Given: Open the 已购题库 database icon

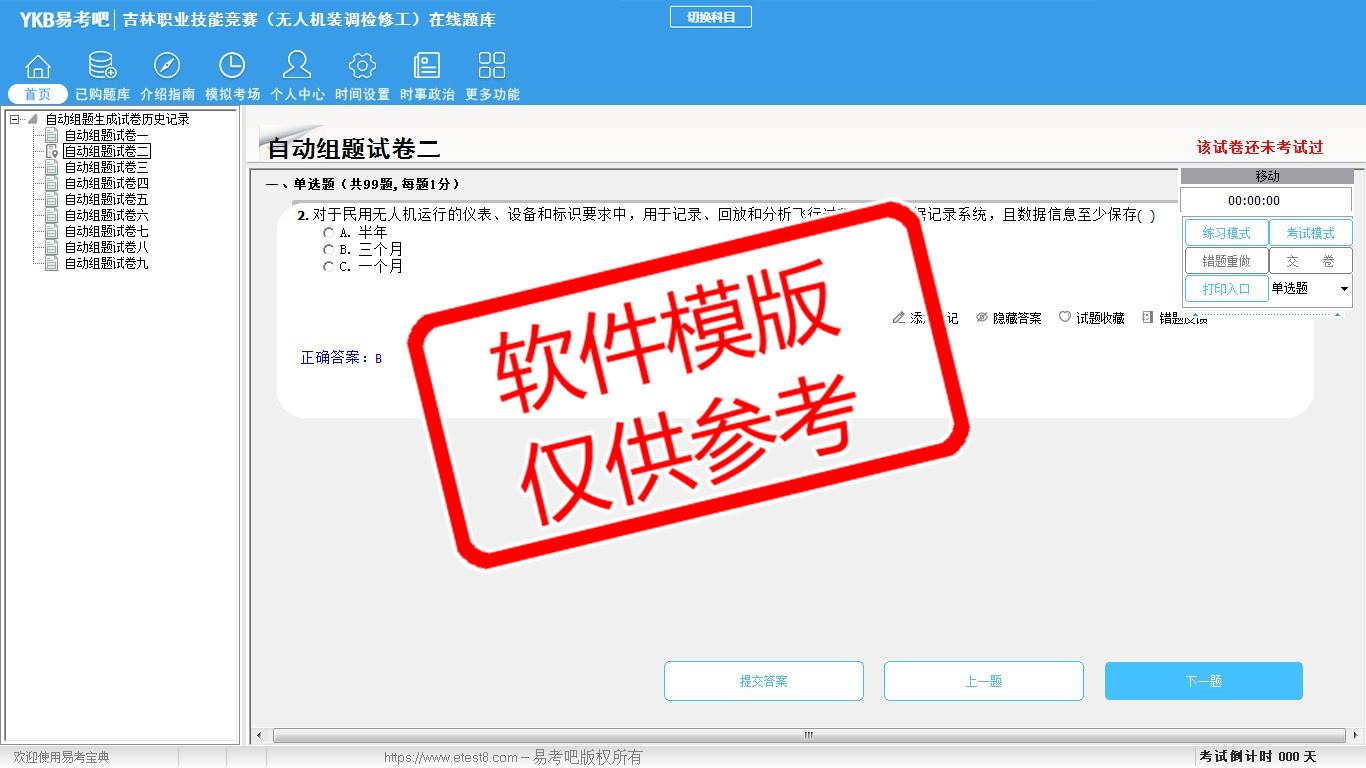Looking at the screenshot, I should (102, 66).
